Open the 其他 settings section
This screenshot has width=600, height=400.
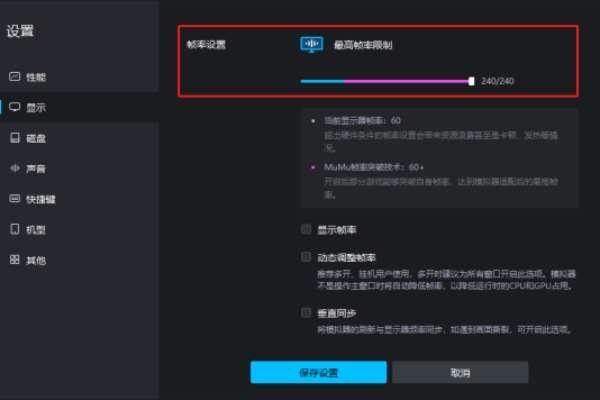point(79,260)
